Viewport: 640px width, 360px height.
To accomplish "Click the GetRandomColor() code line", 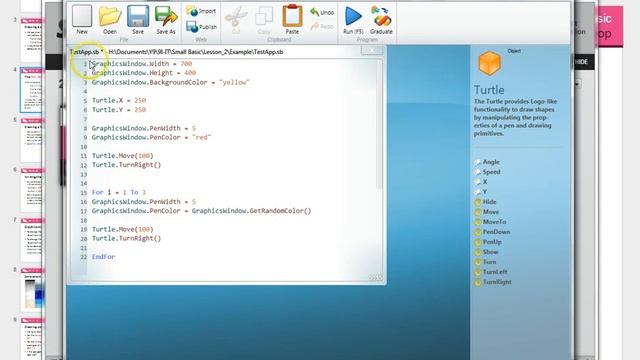I will tap(201, 211).
